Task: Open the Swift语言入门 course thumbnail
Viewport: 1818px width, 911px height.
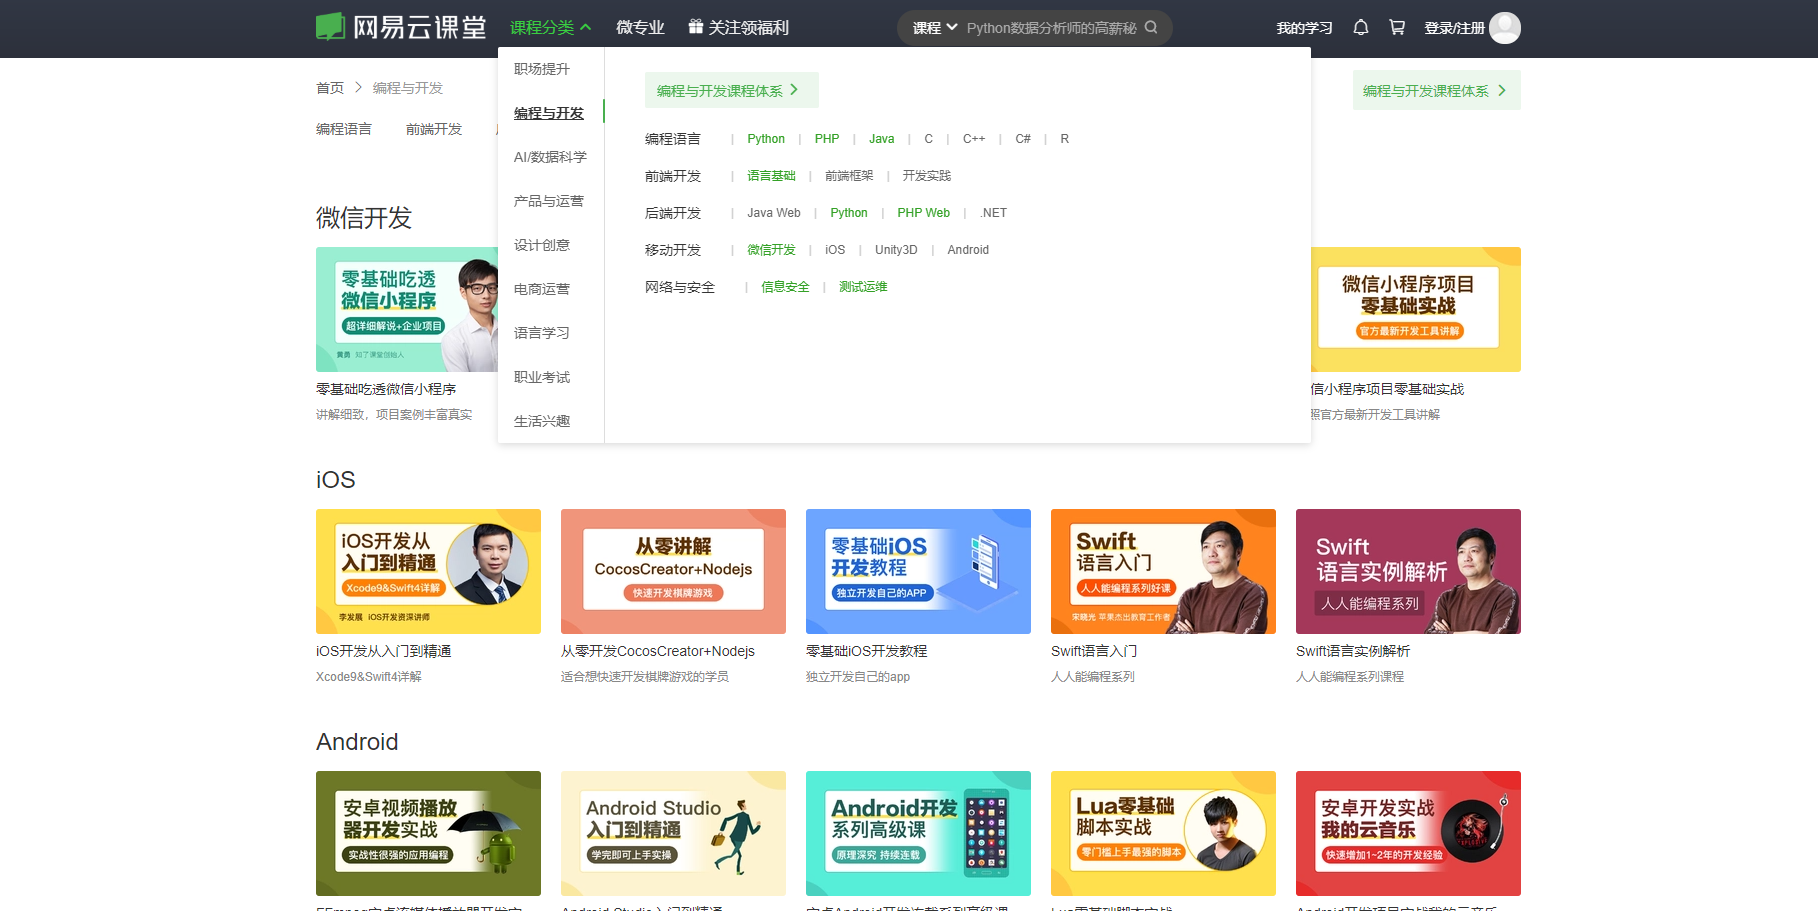Action: point(1162,571)
